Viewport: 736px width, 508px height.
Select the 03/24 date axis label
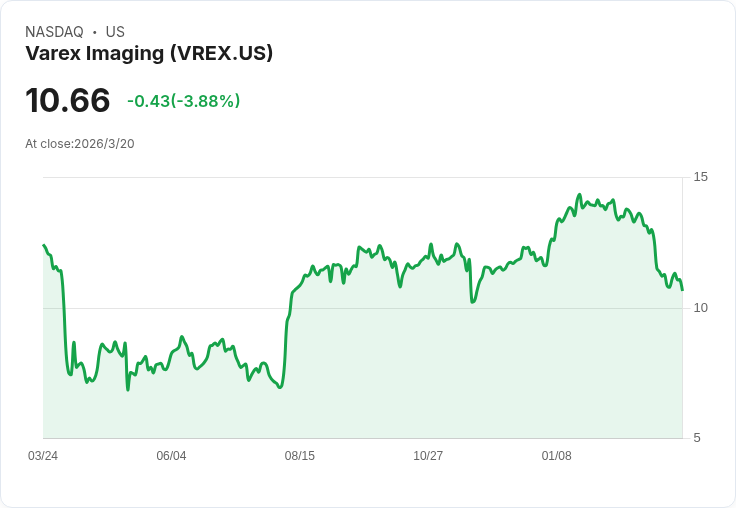43,456
